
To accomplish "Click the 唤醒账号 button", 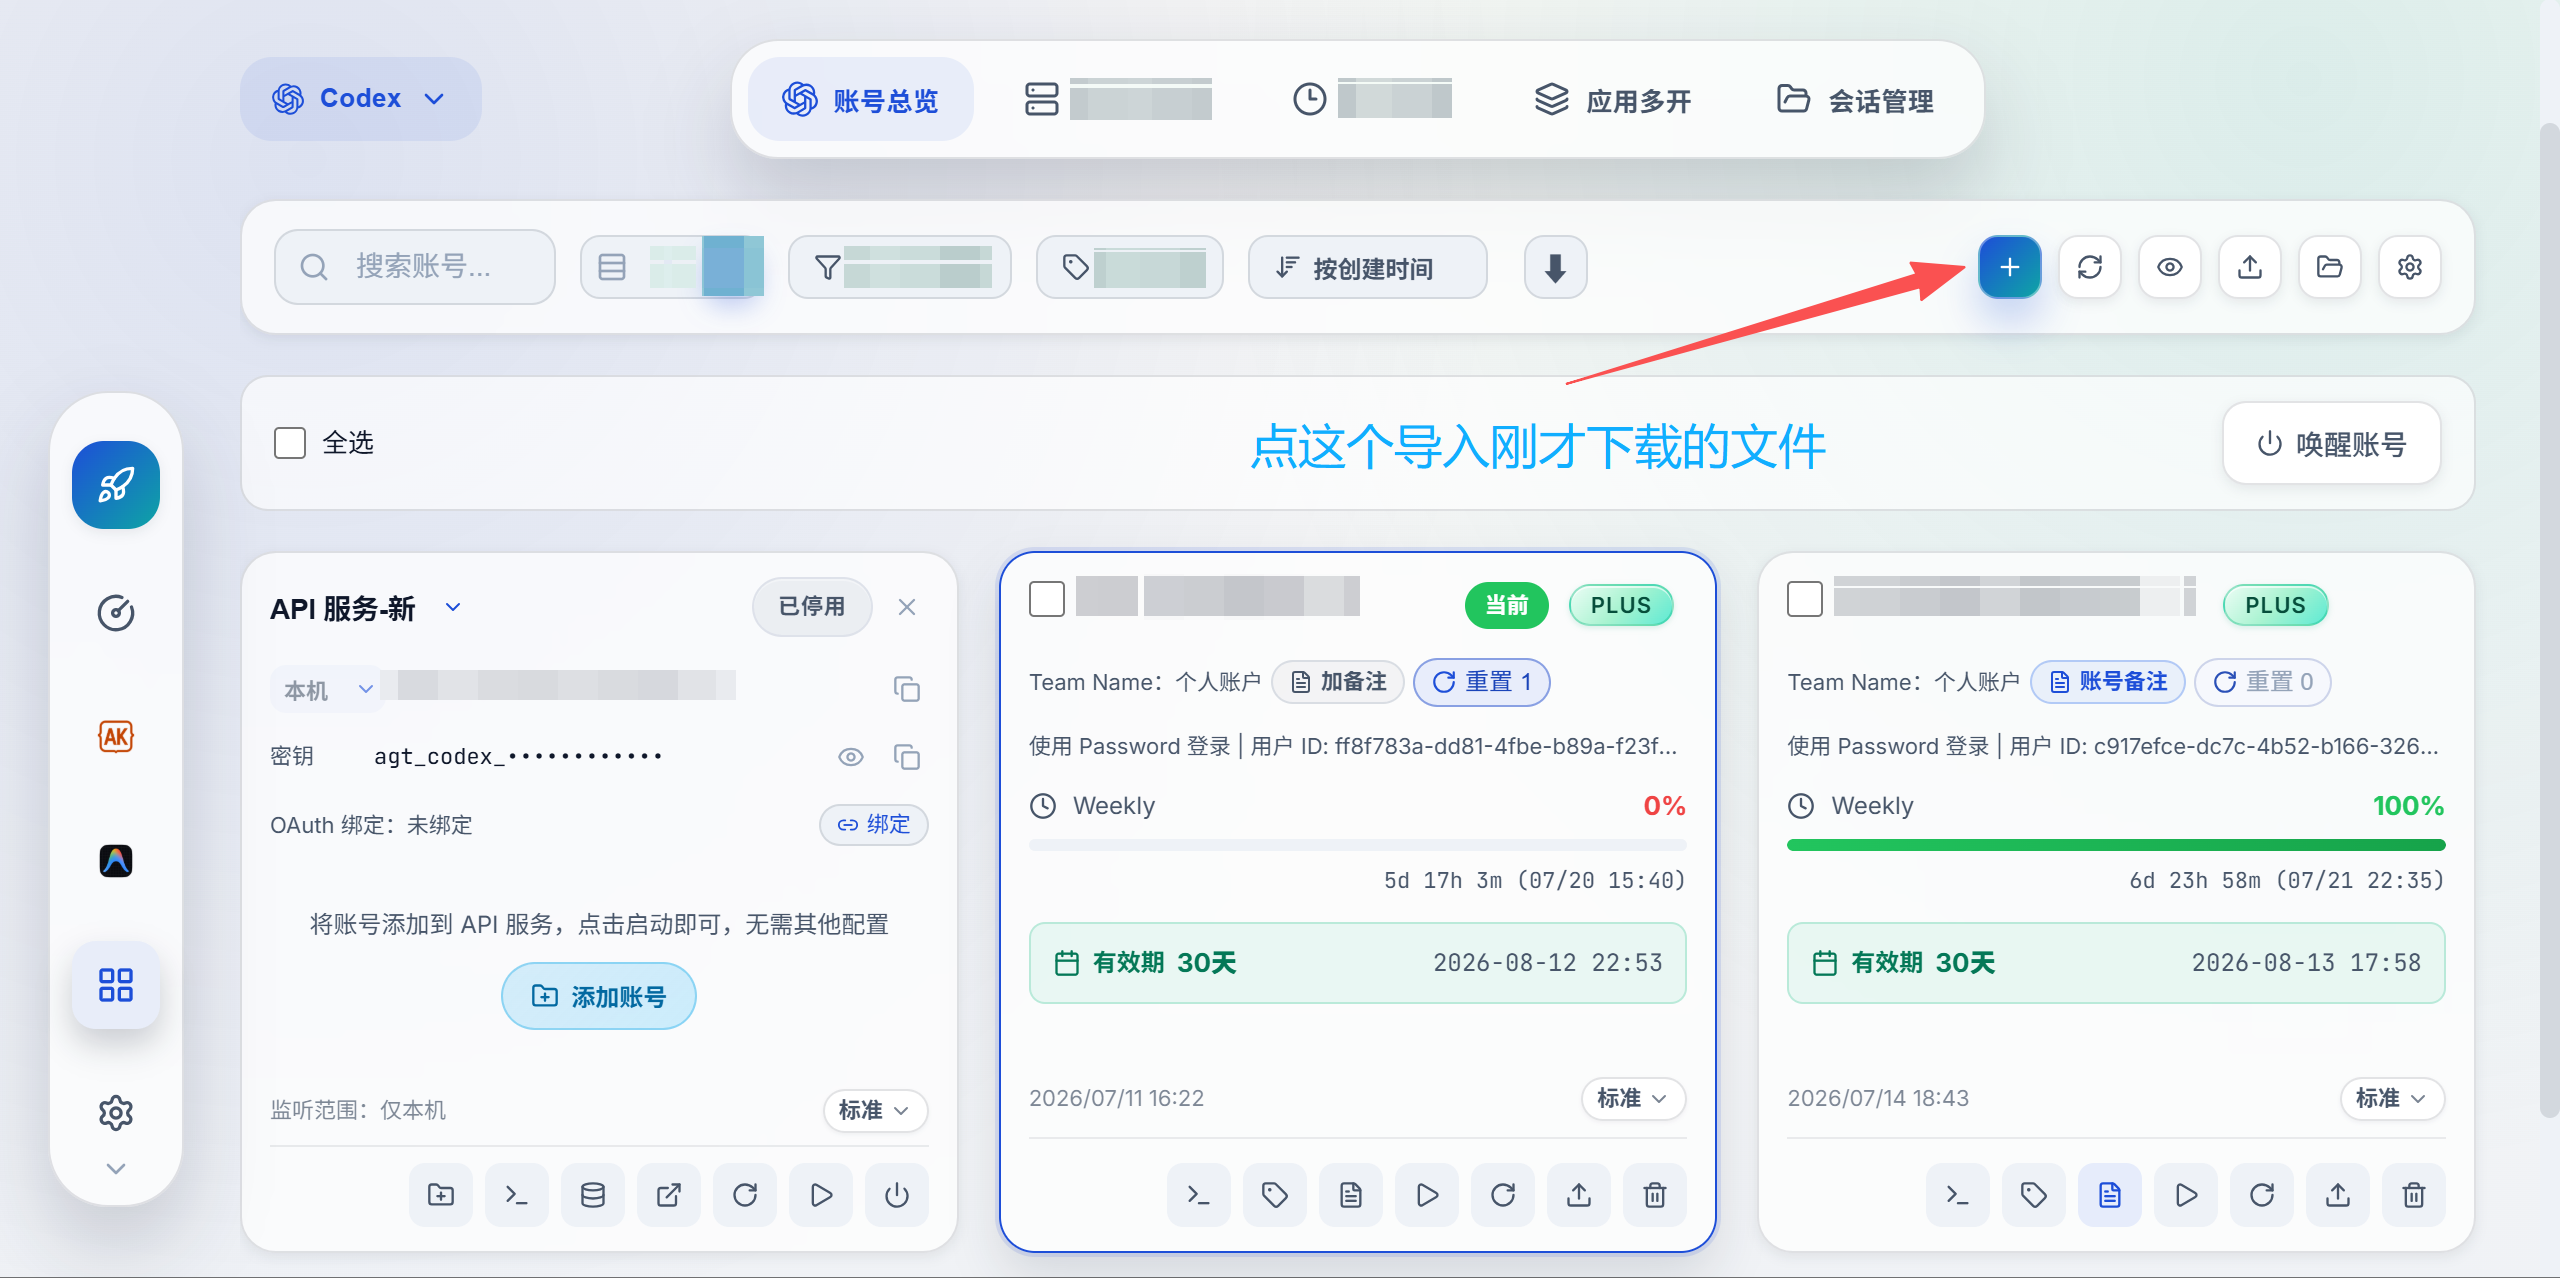I will 2331,443.
